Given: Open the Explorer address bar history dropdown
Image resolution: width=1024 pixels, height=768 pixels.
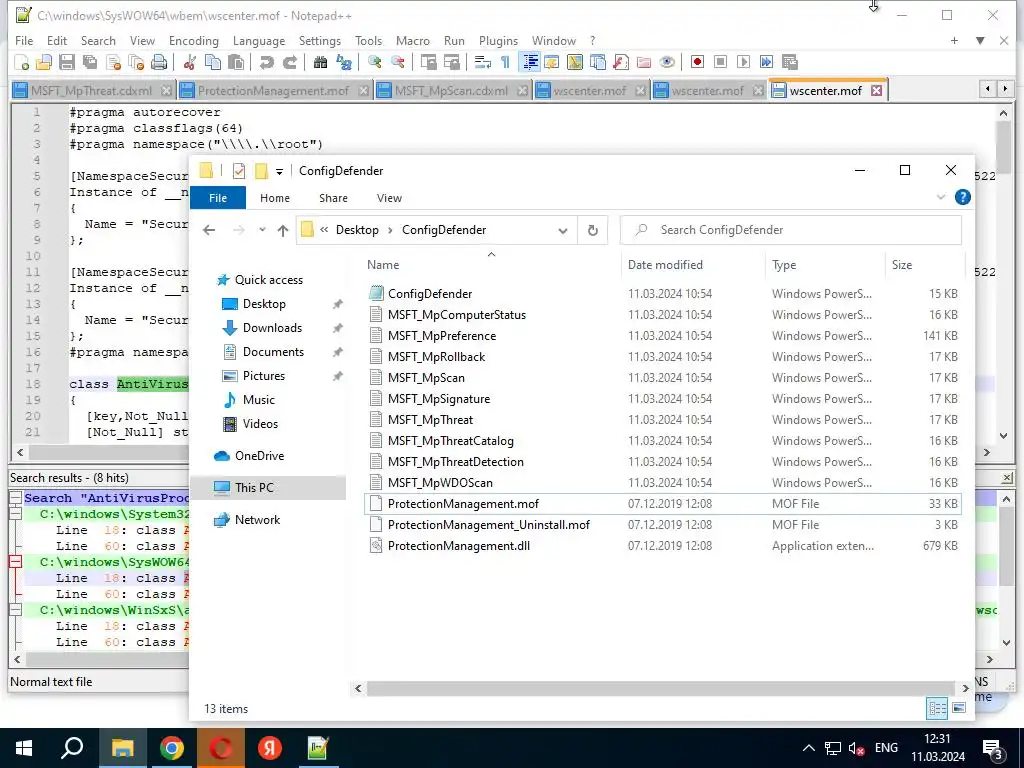Looking at the screenshot, I should click(563, 231).
